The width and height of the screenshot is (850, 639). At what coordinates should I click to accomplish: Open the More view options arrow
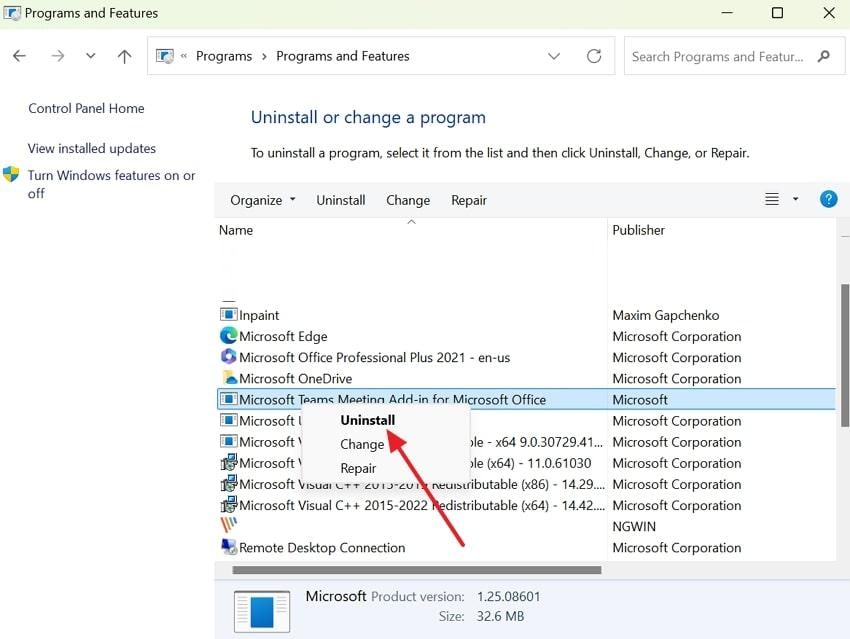[795, 199]
